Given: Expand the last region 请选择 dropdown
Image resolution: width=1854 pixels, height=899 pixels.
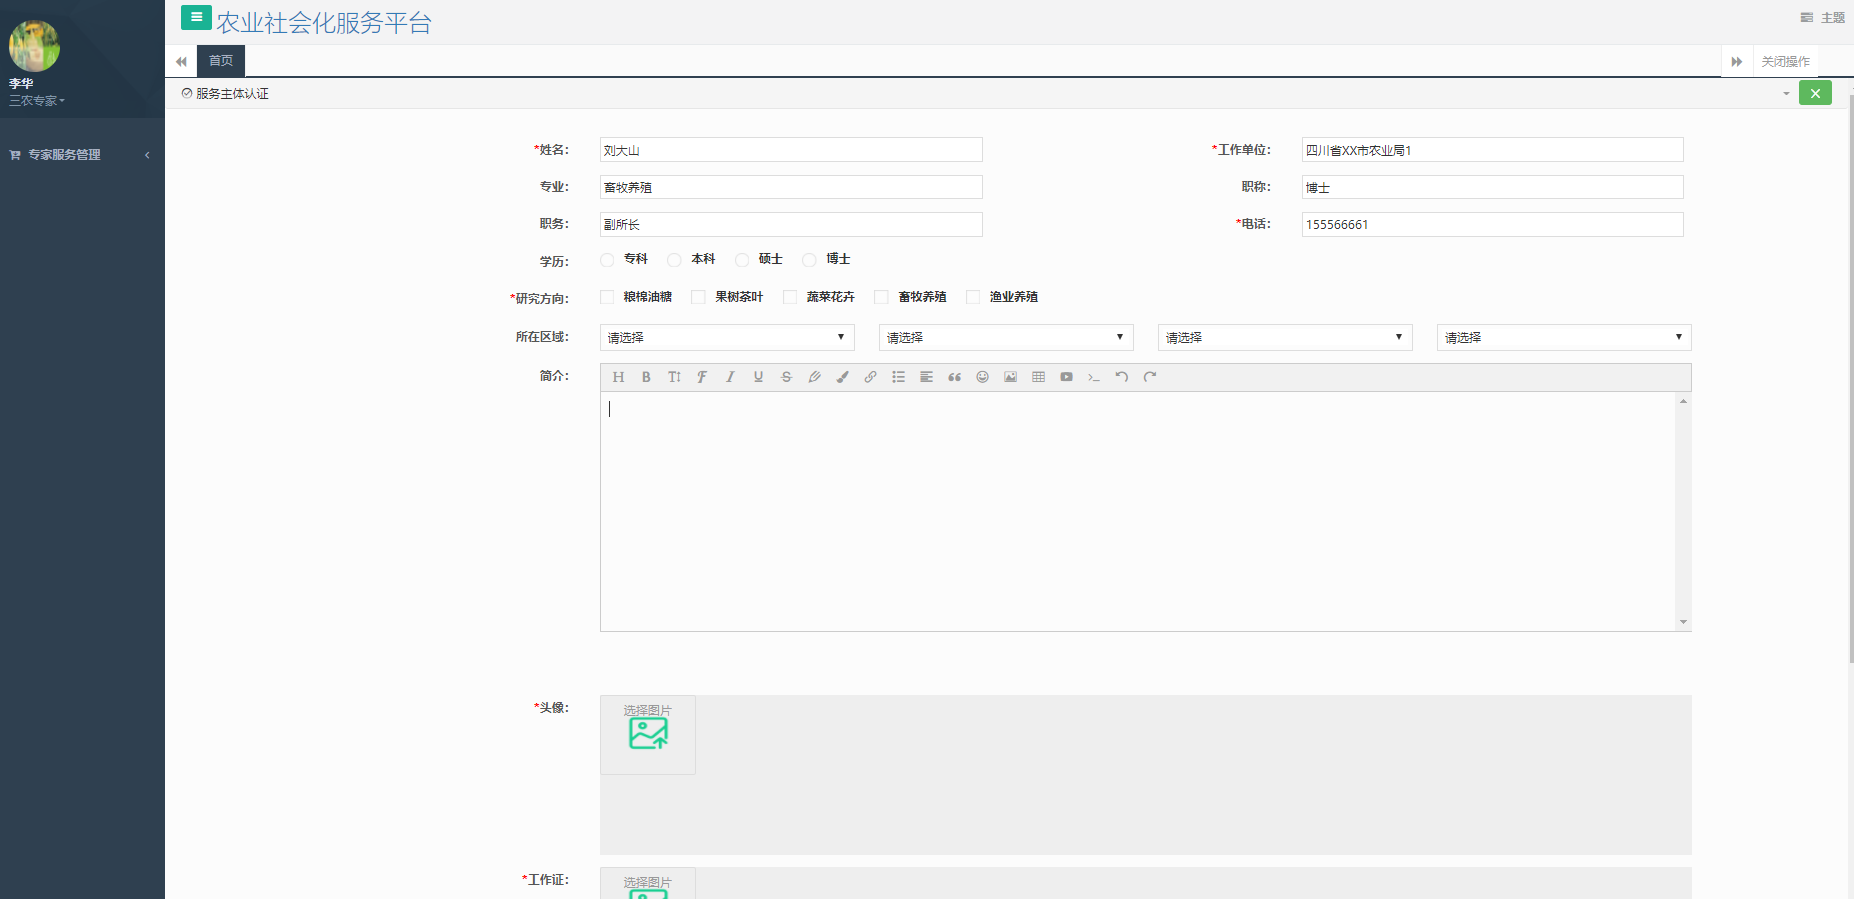Looking at the screenshot, I should (x=1563, y=338).
